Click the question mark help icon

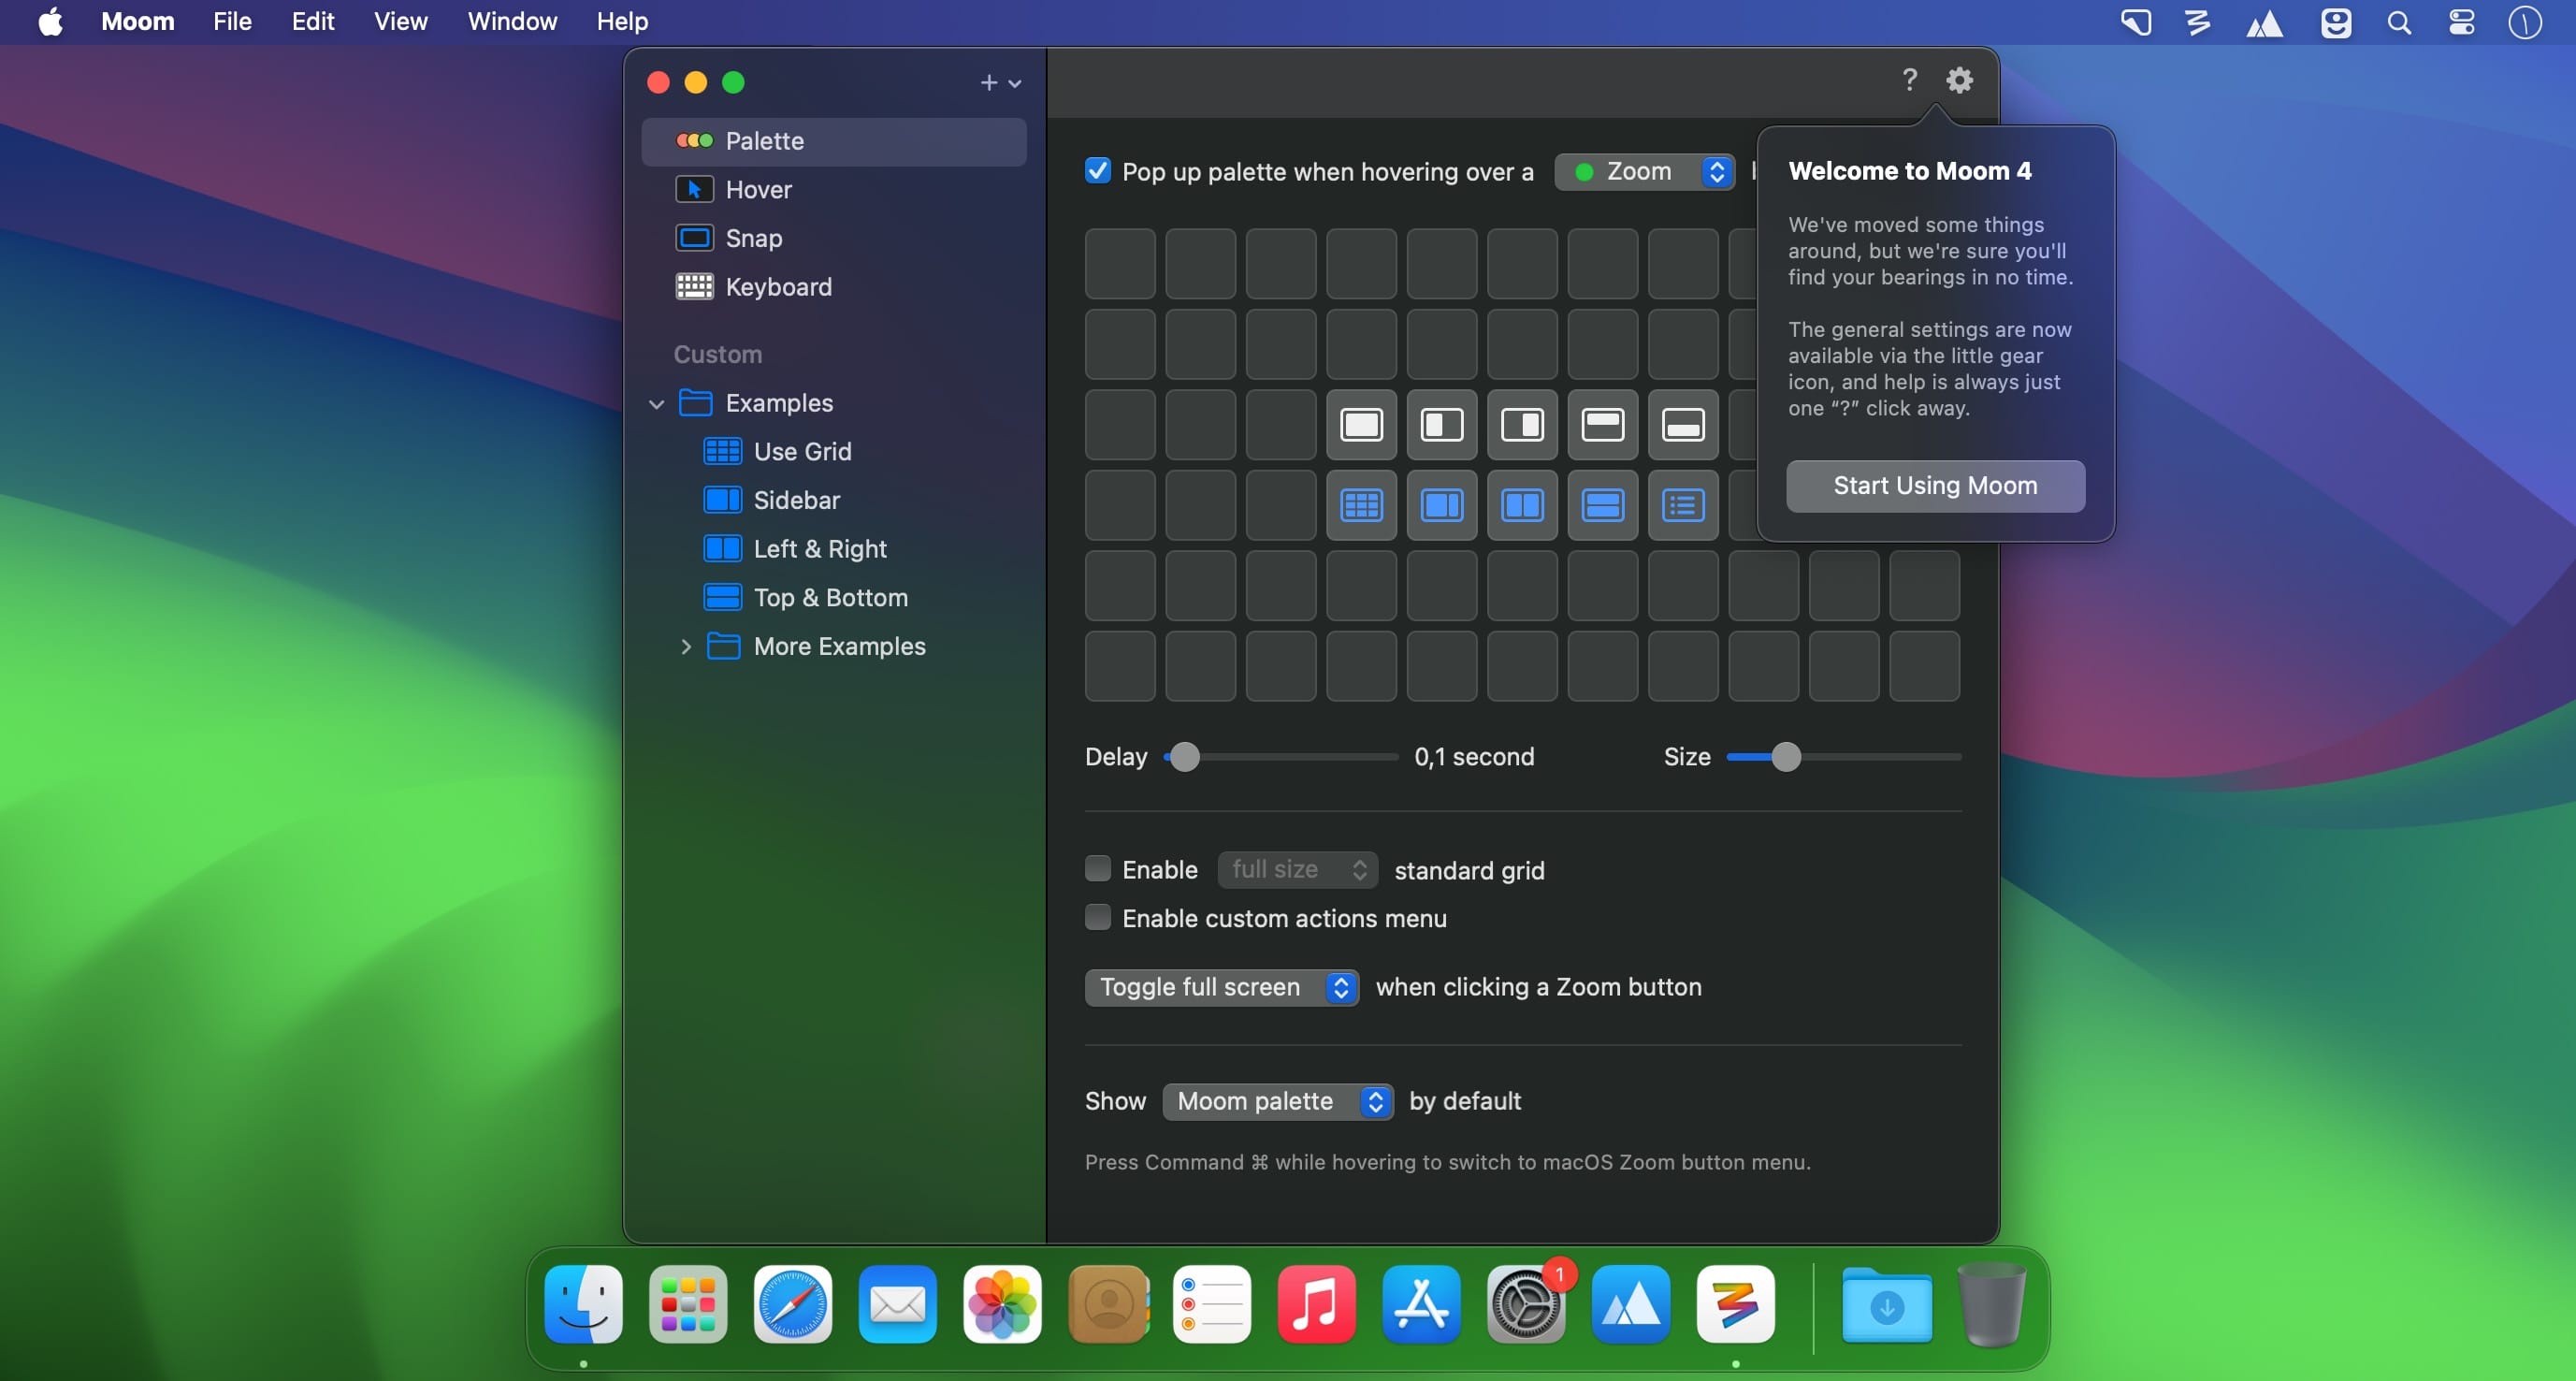1909,80
